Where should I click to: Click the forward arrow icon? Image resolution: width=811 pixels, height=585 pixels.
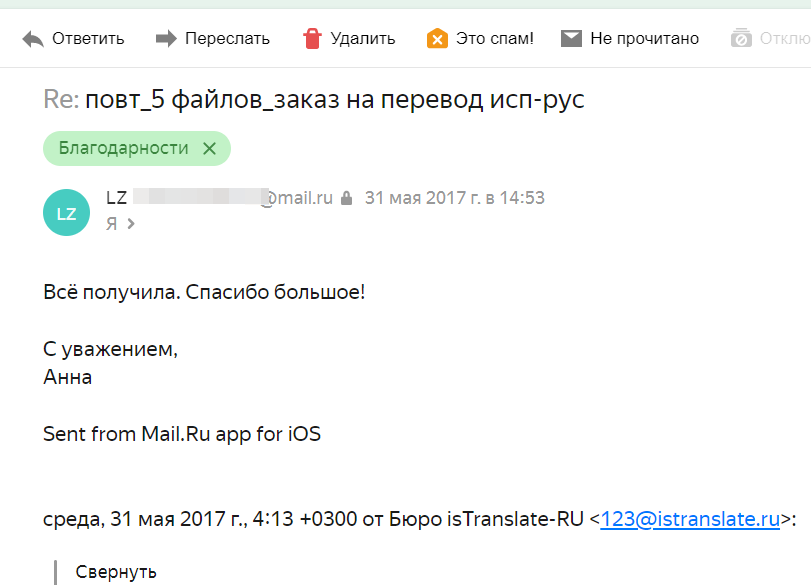coord(166,38)
